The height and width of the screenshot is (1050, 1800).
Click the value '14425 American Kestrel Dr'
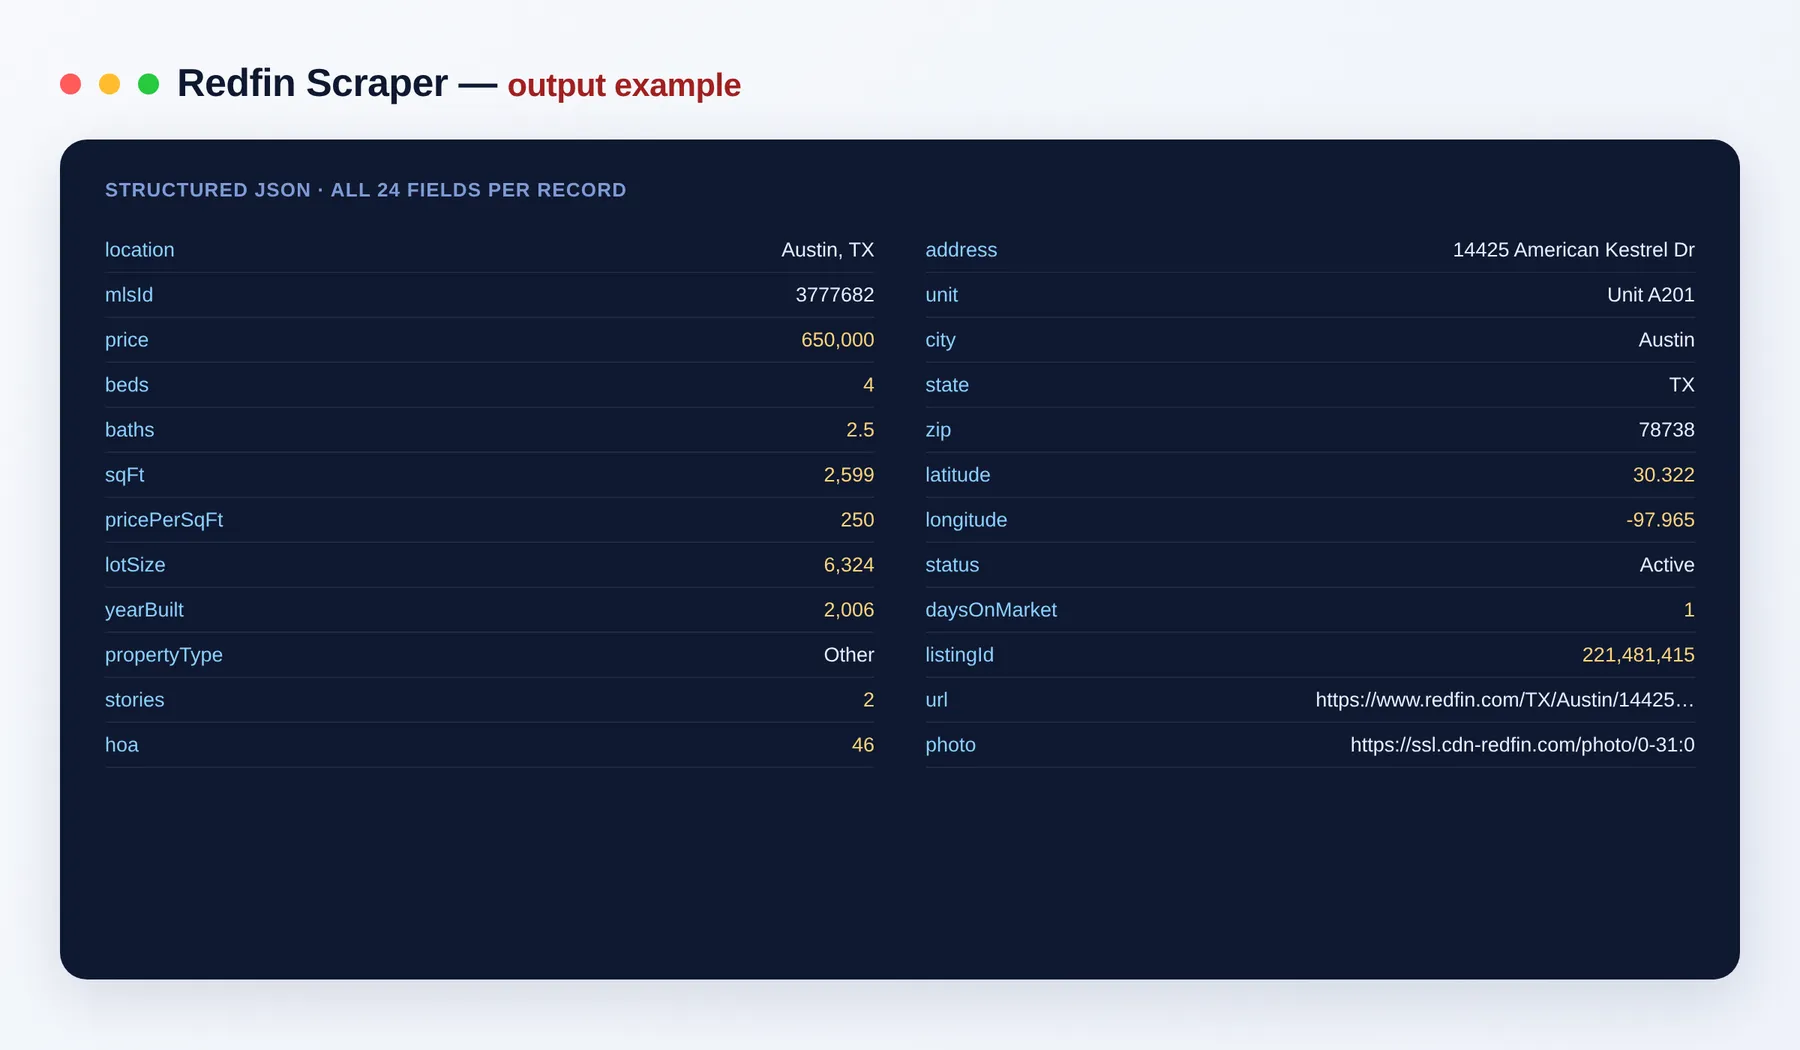click(x=1574, y=250)
